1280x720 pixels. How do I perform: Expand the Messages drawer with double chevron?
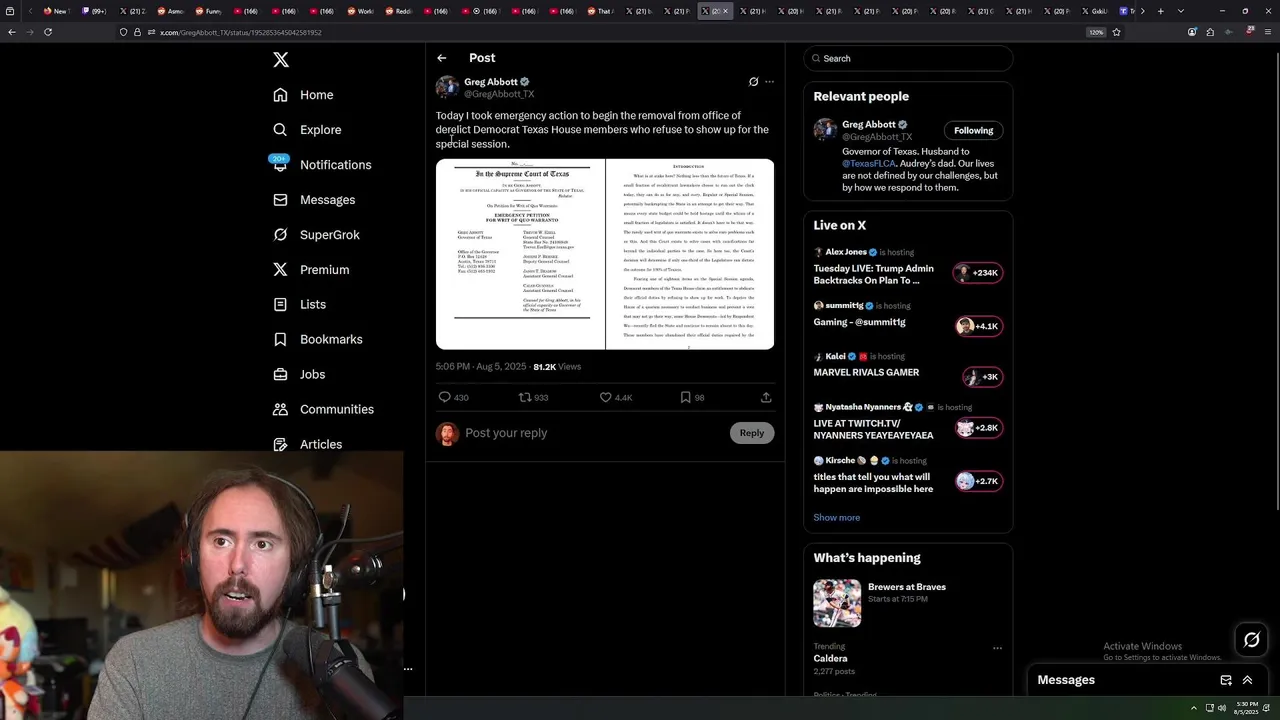pos(1247,680)
